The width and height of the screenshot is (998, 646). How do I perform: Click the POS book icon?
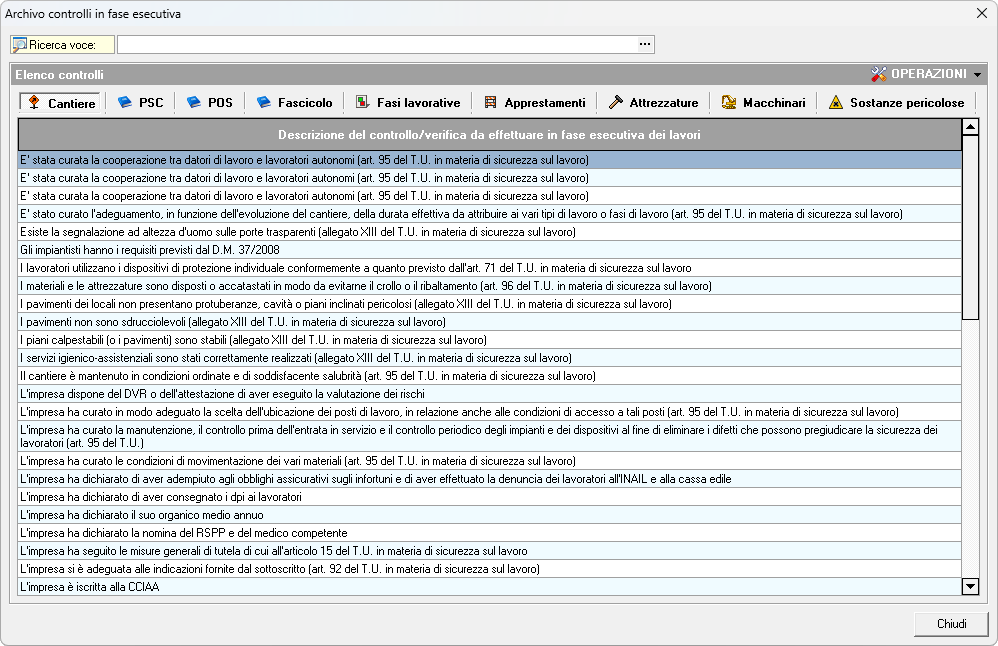pos(194,103)
